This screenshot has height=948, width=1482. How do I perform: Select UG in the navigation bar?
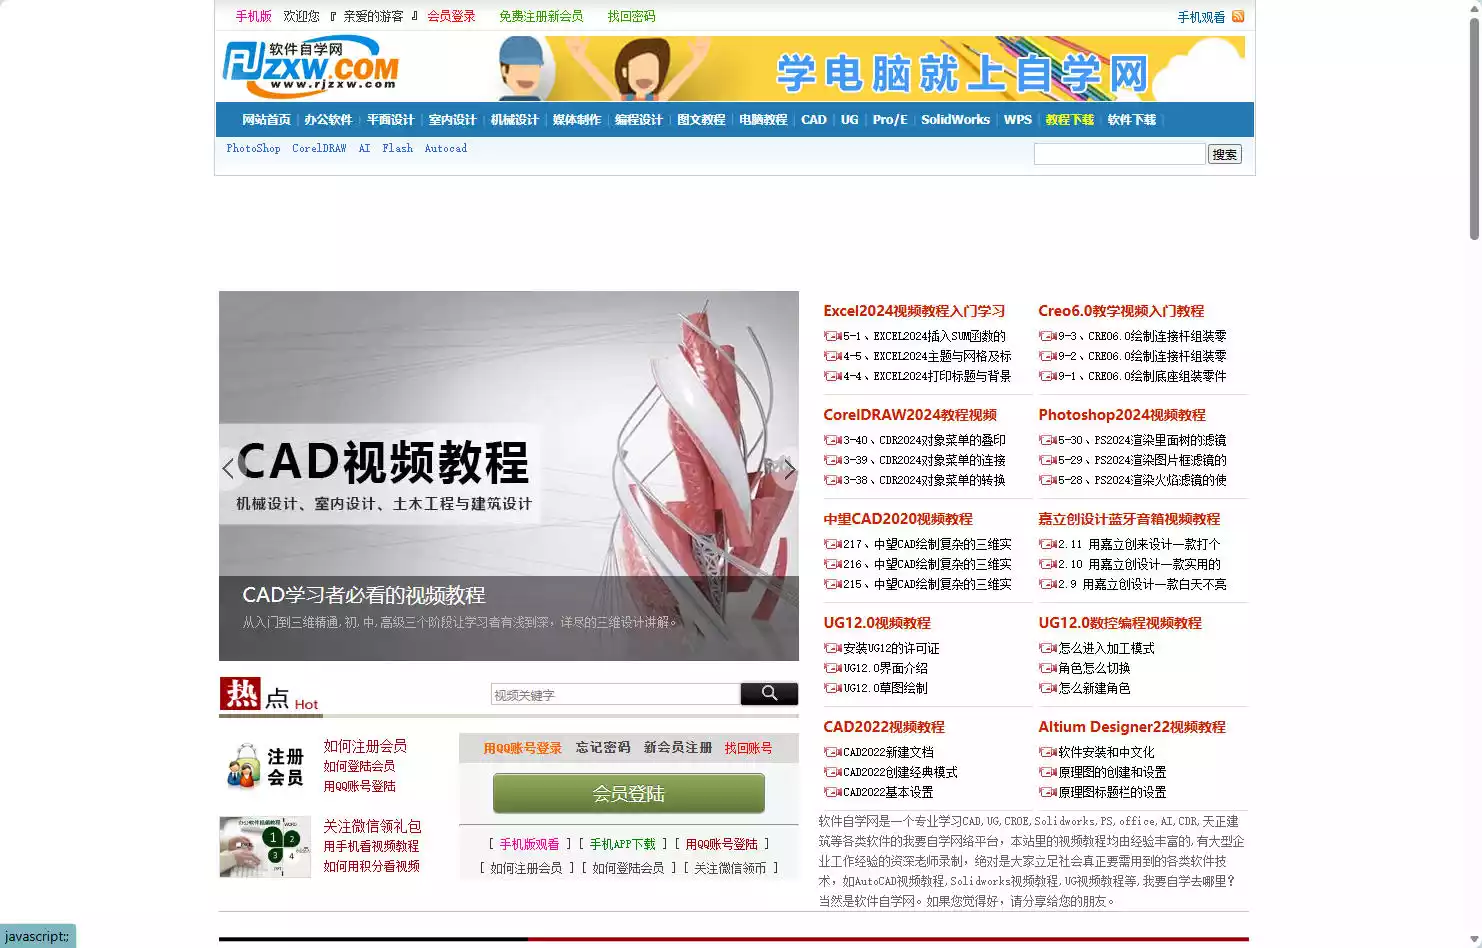pyautogui.click(x=849, y=119)
